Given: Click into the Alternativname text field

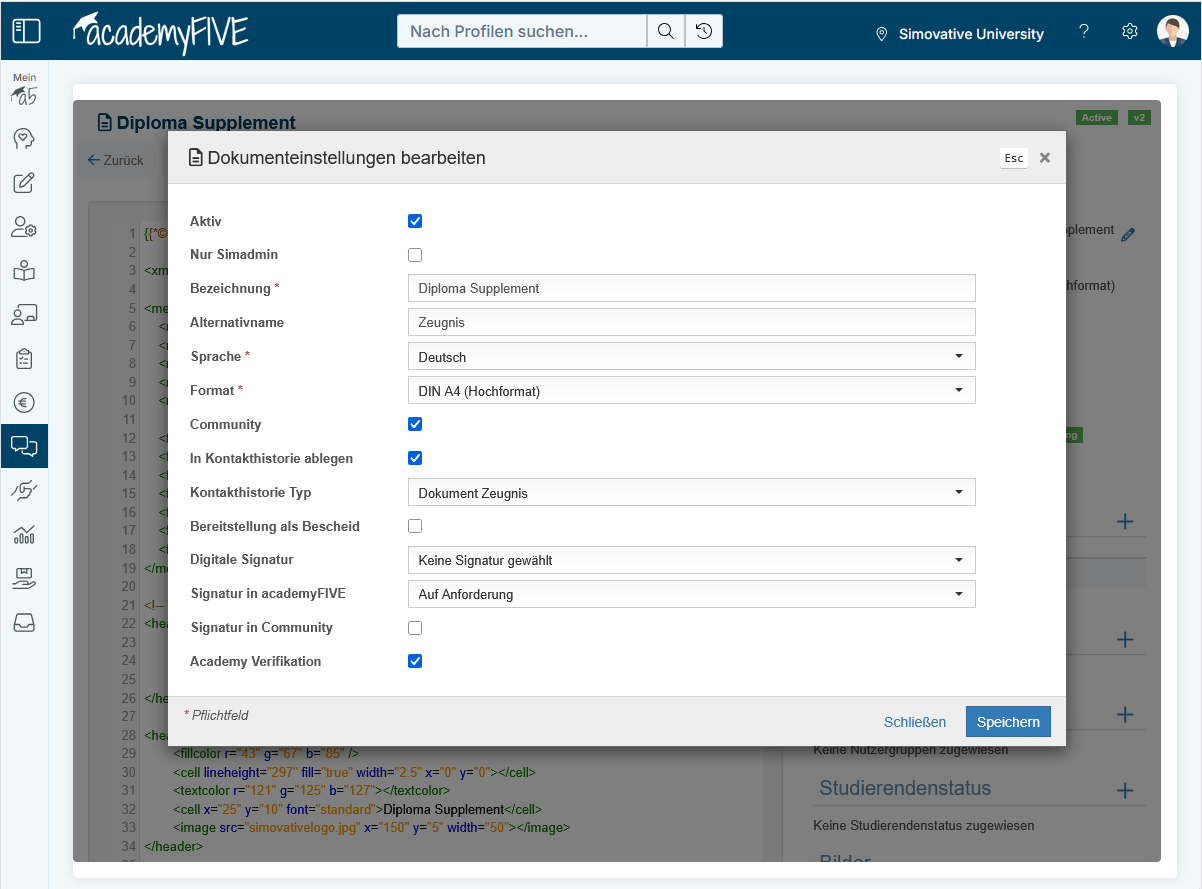Looking at the screenshot, I should [x=691, y=323].
